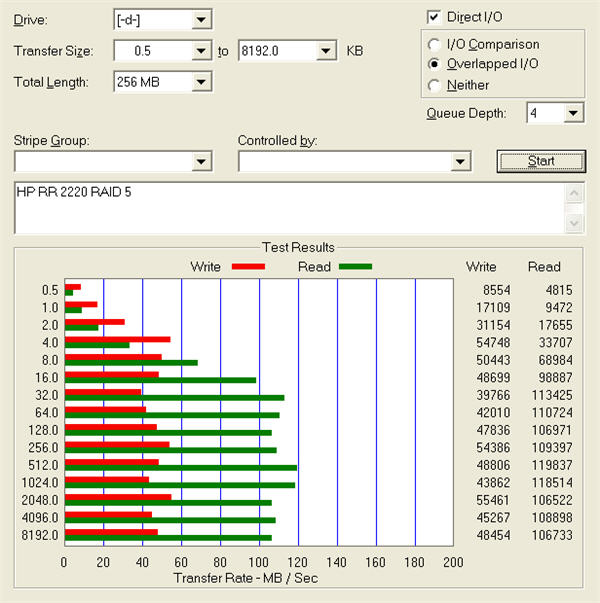Click read value 118514 for 1024.0 KB
The width and height of the screenshot is (600, 603).
(552, 483)
